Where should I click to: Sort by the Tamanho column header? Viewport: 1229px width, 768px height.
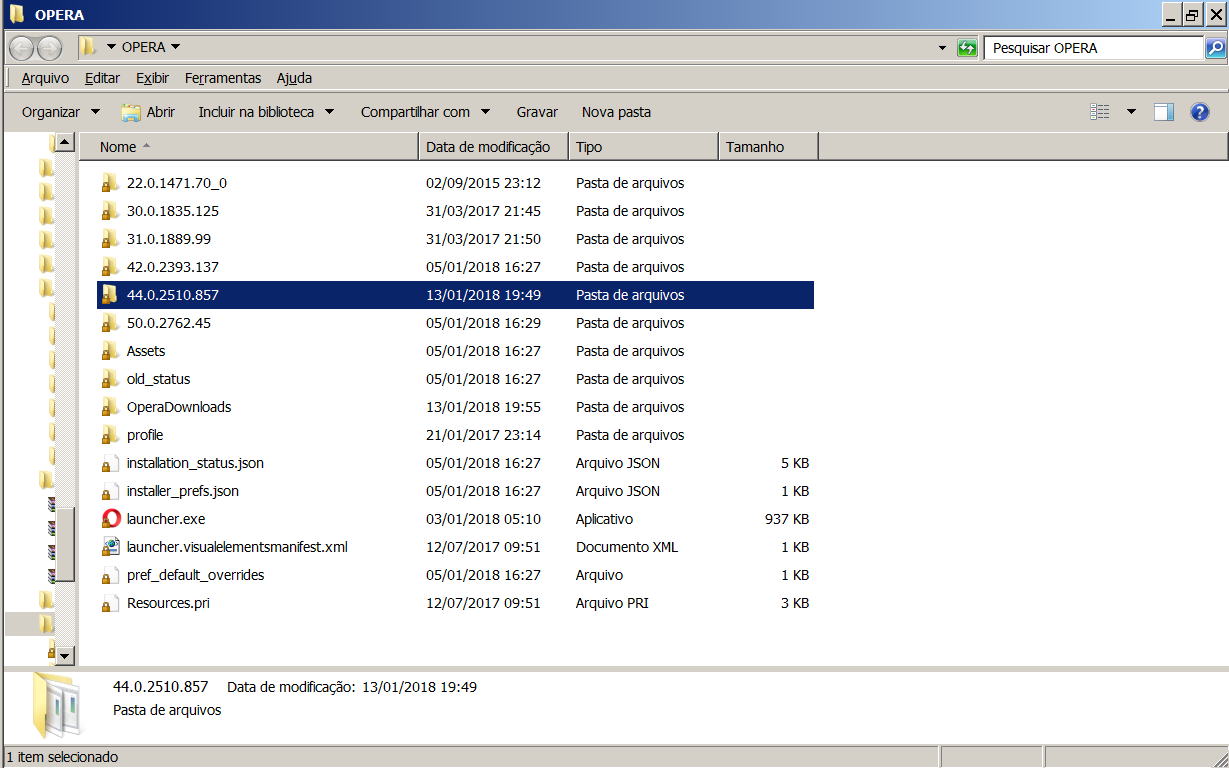click(x=767, y=147)
